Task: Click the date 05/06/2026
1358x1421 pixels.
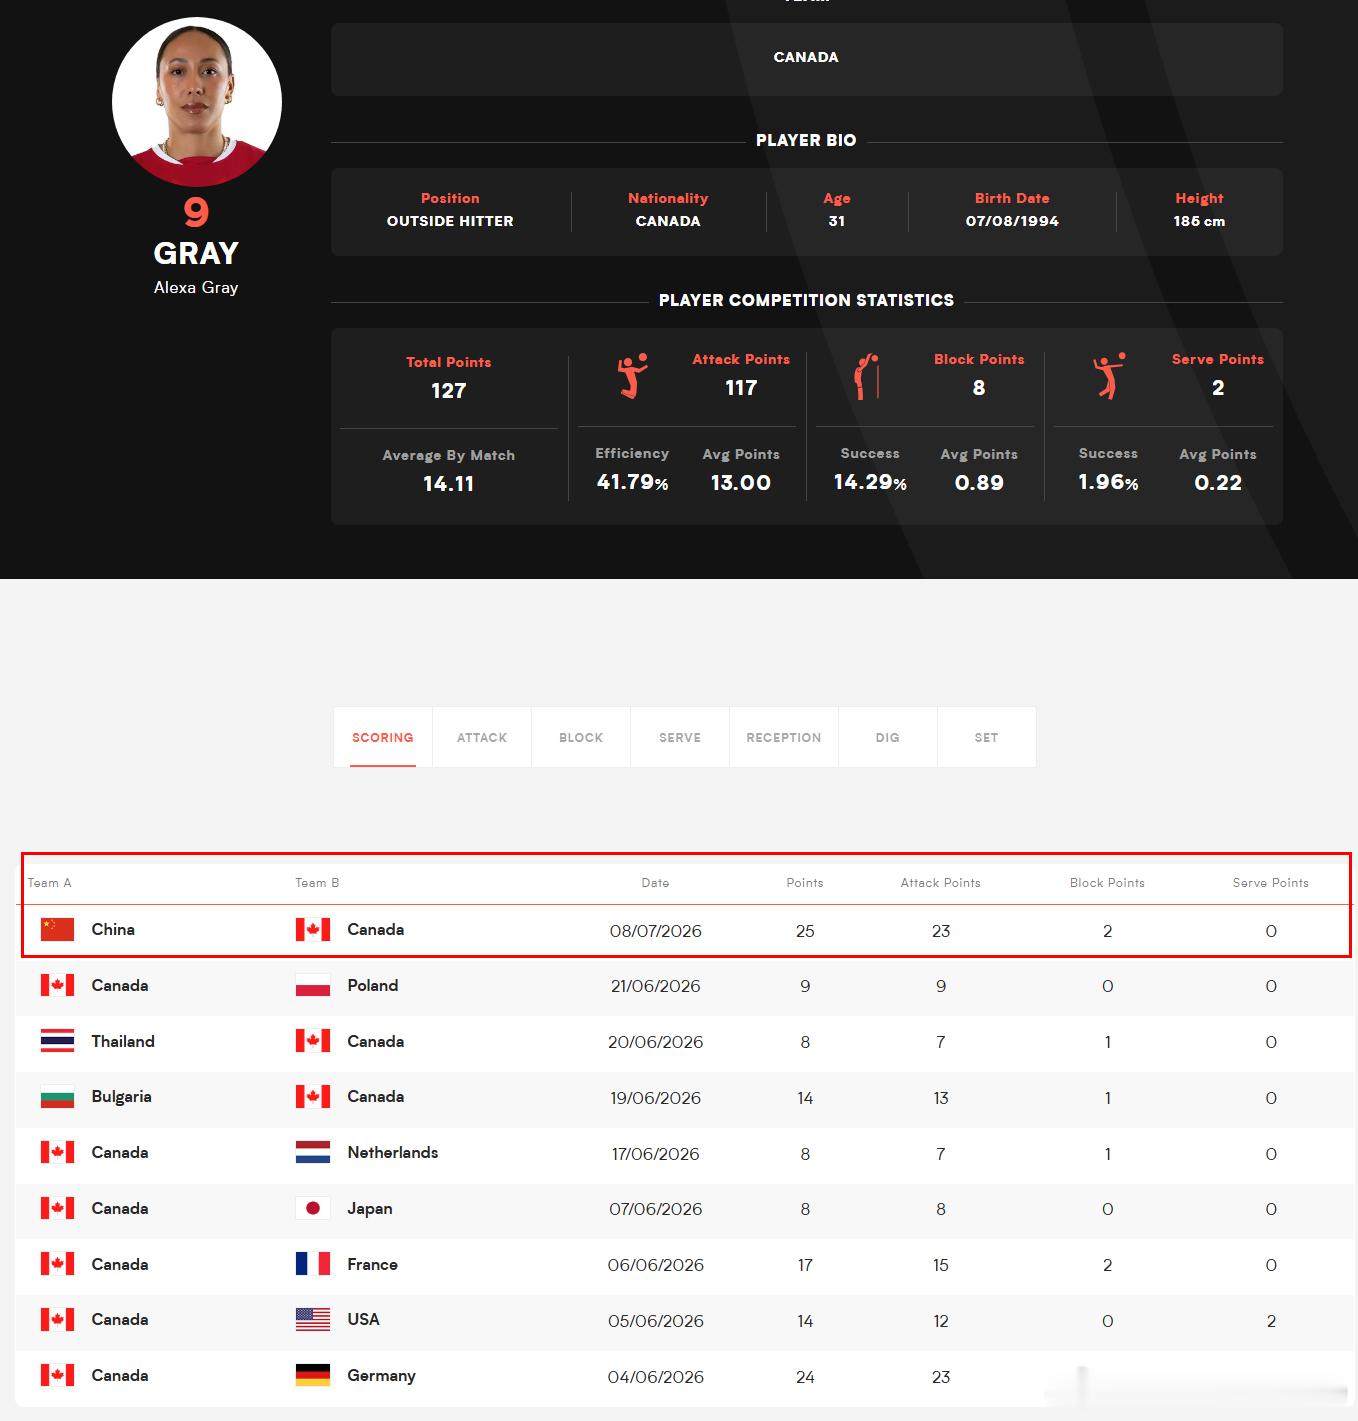Action: [656, 1321]
